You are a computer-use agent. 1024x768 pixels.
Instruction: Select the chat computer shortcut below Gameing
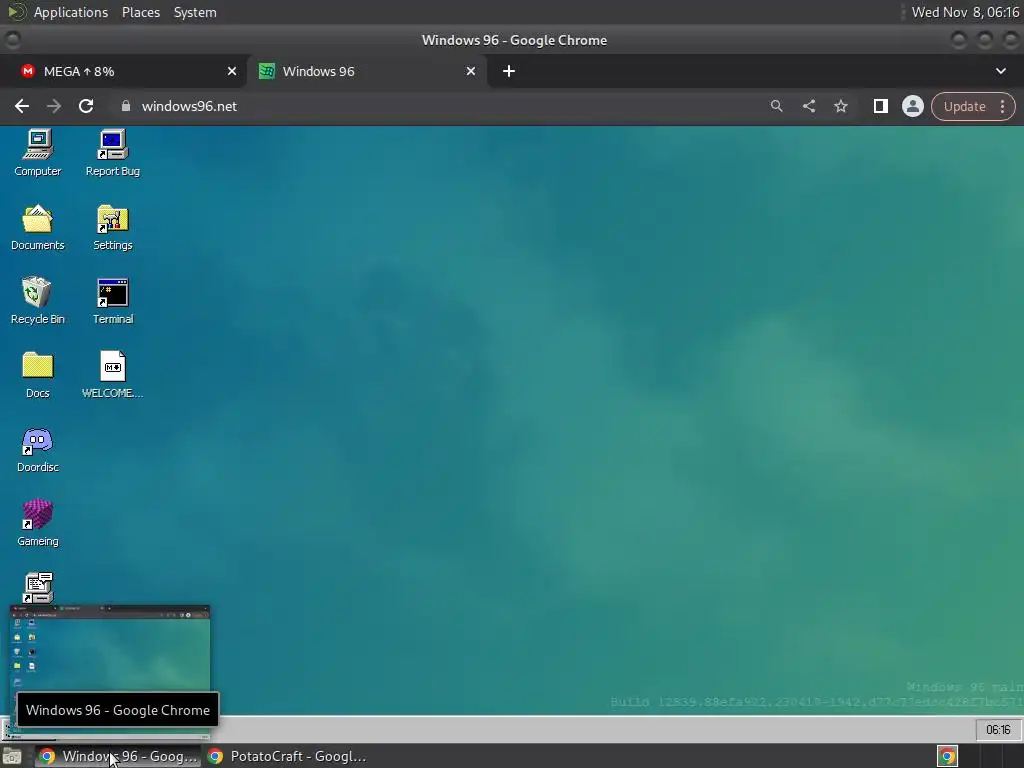(x=38, y=588)
